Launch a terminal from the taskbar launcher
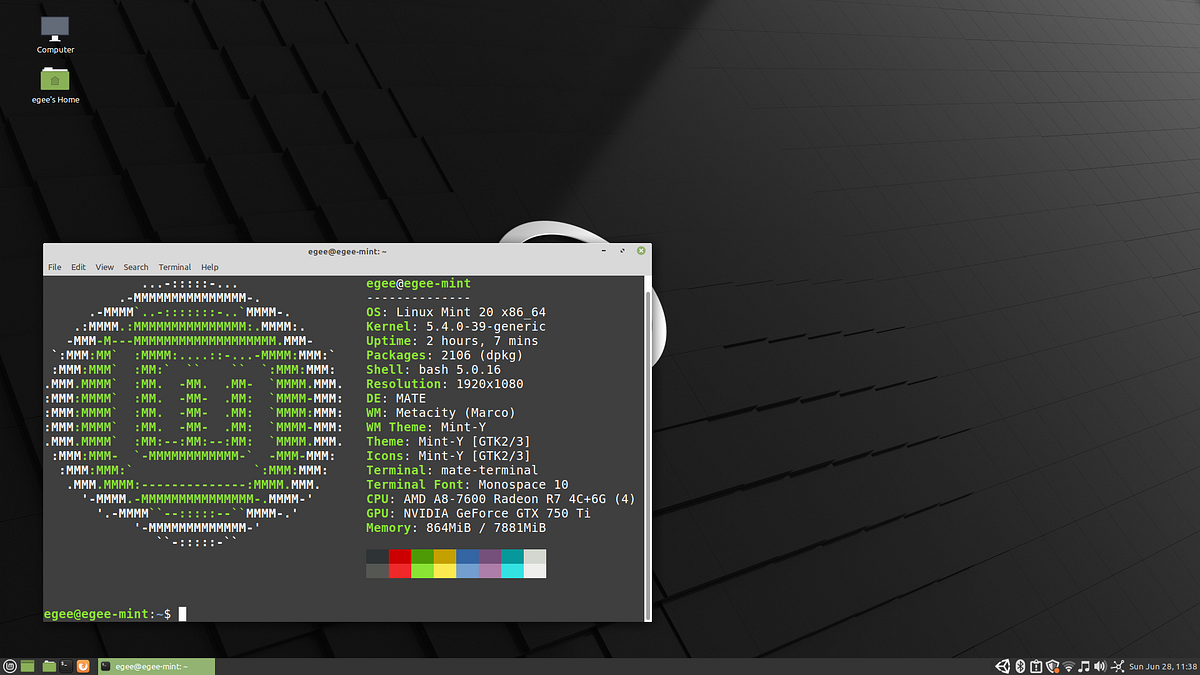Viewport: 1200px width, 675px height. (64, 665)
